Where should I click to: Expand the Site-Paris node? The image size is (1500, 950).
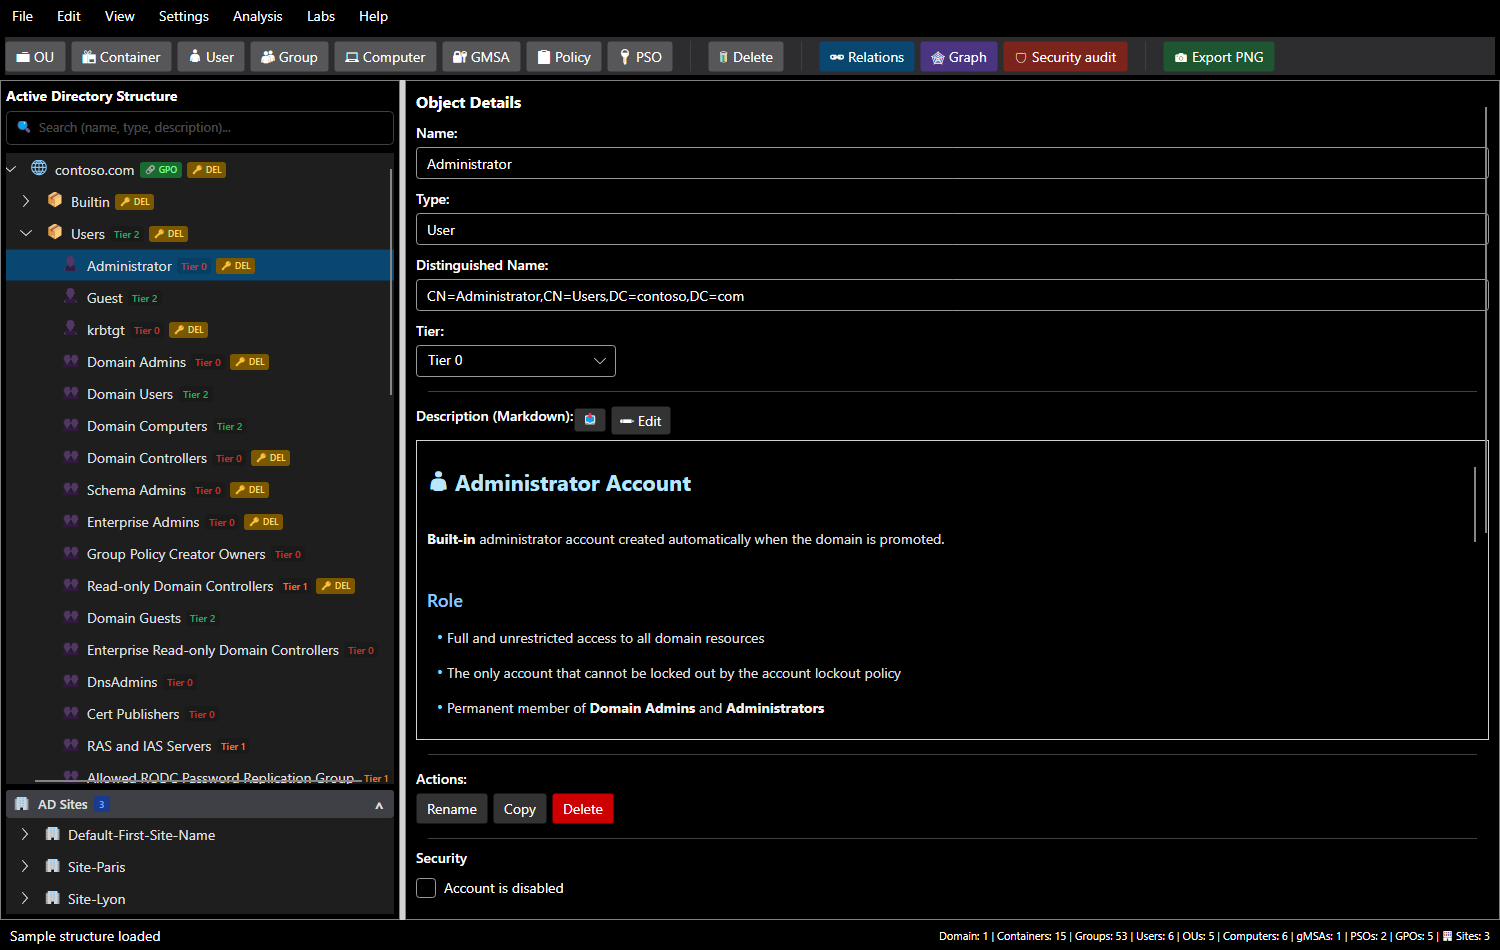pyautogui.click(x=25, y=866)
